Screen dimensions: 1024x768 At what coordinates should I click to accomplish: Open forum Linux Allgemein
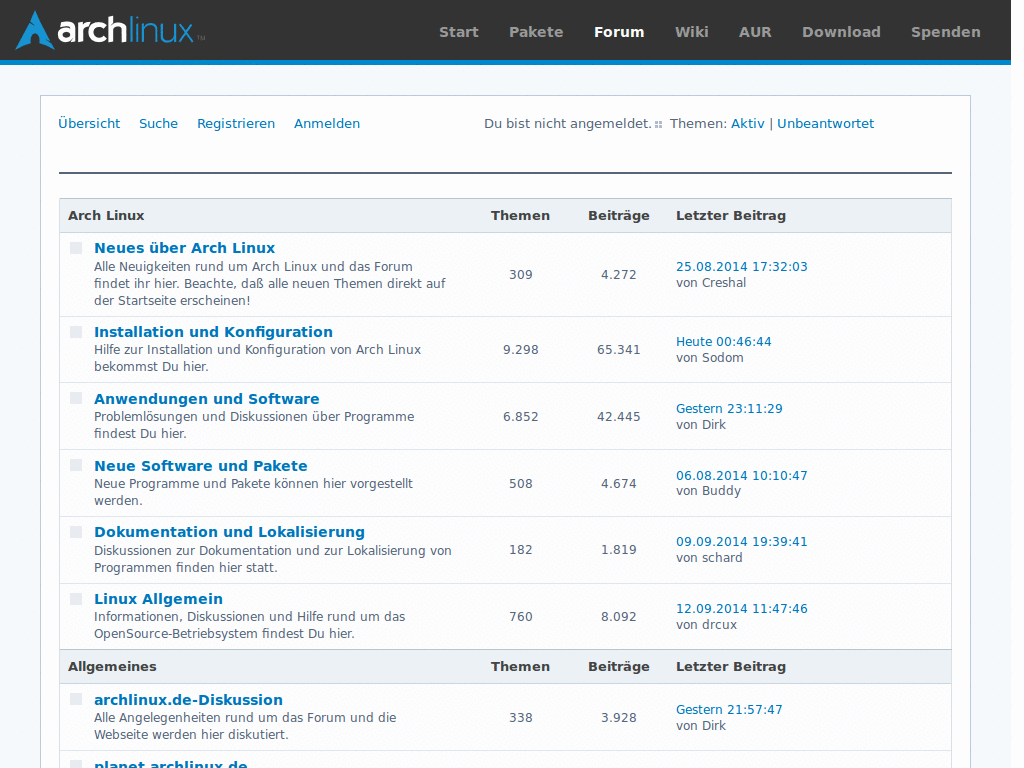(x=158, y=599)
